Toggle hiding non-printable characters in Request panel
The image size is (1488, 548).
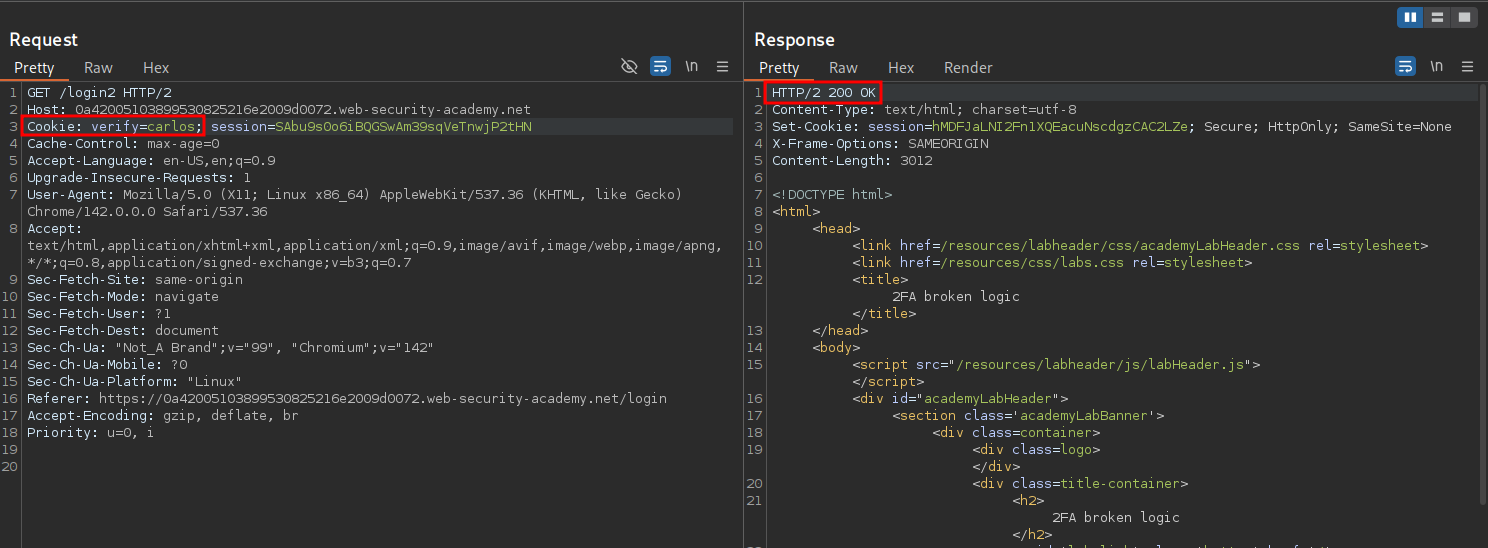[x=629, y=67]
